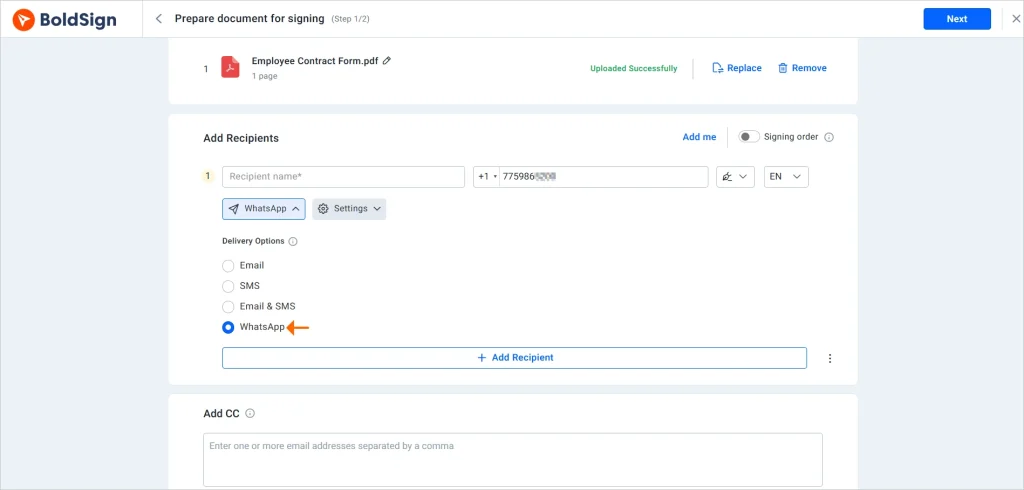
Task: Open the recipient Settings menu
Action: click(349, 209)
